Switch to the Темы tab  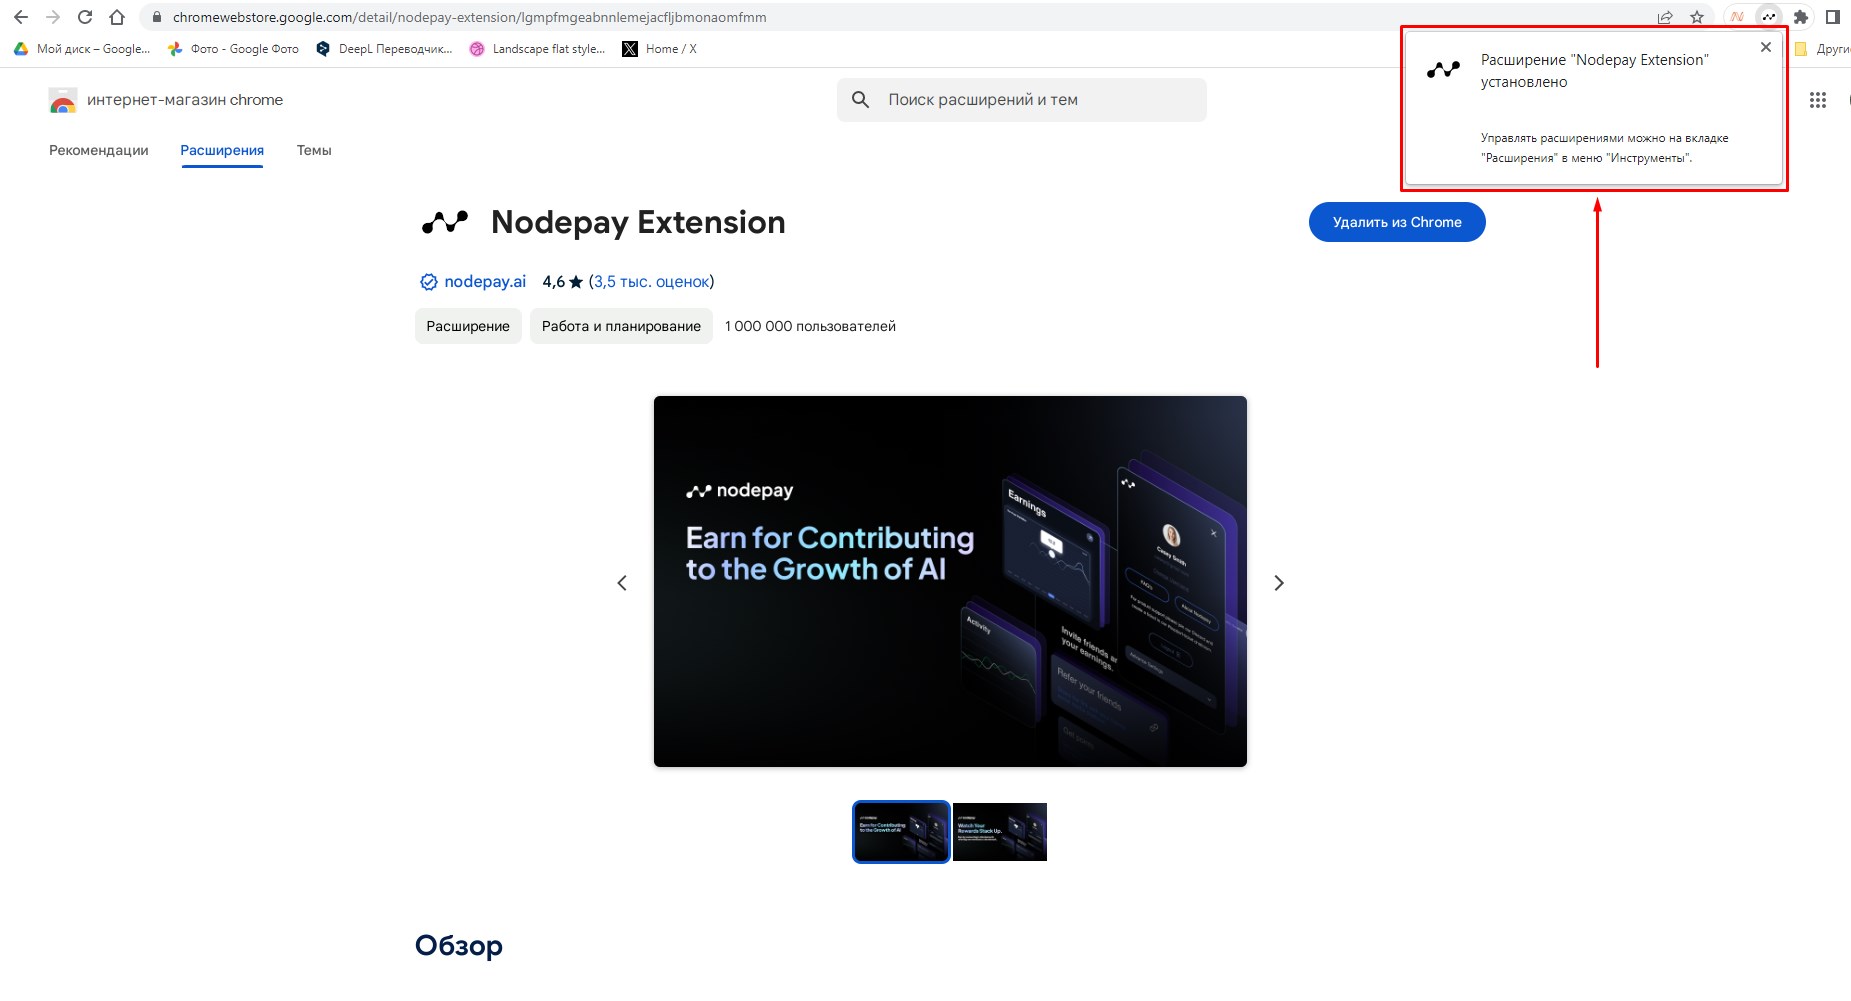314,150
